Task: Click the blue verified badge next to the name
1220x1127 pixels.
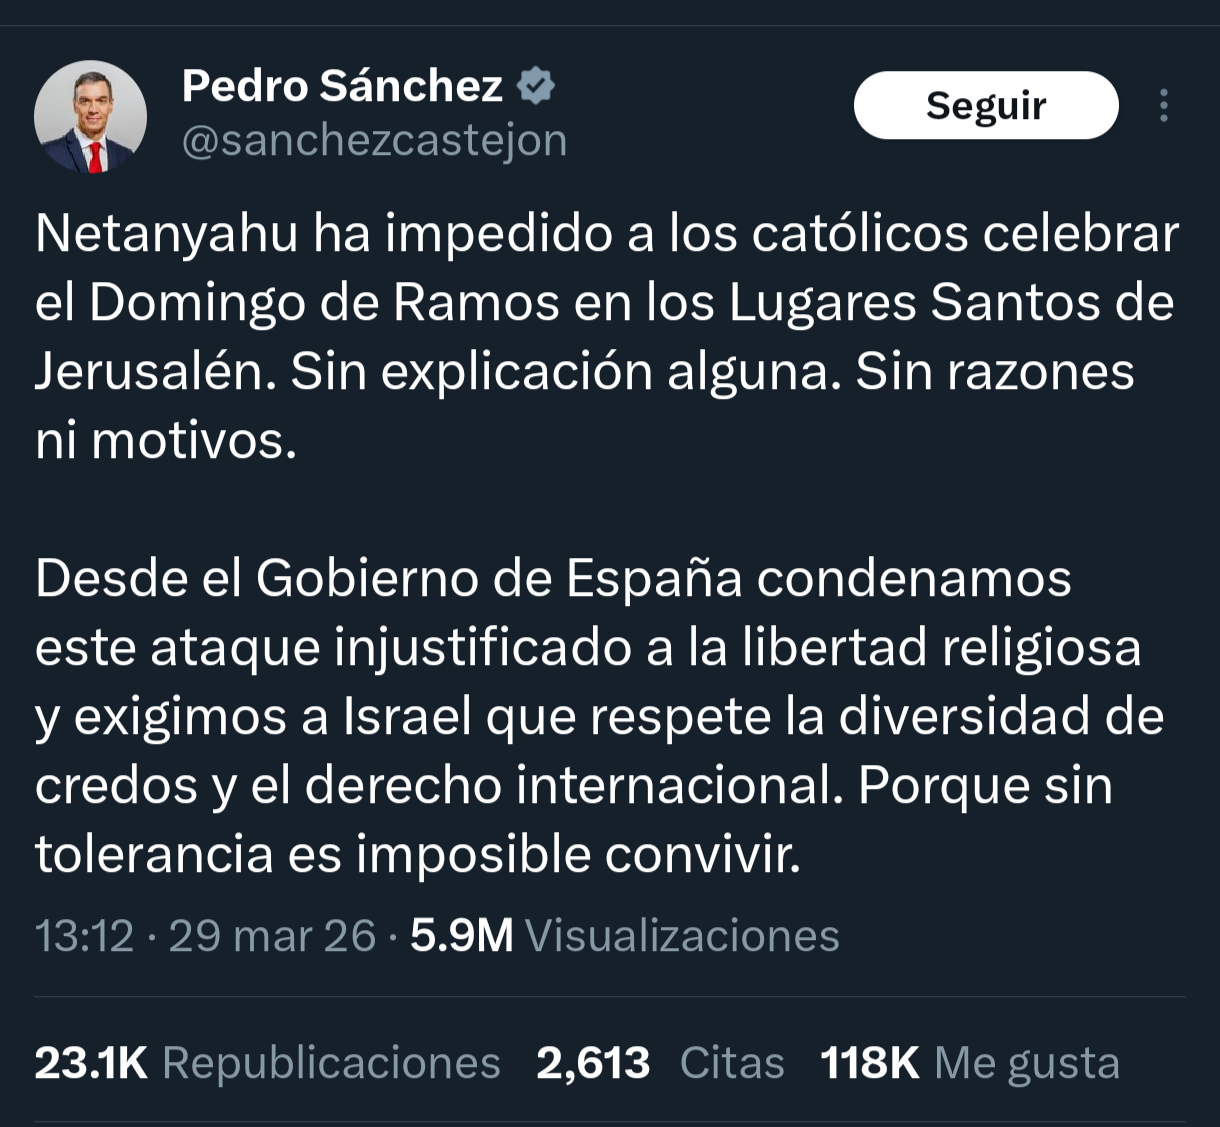Action: click(x=536, y=87)
